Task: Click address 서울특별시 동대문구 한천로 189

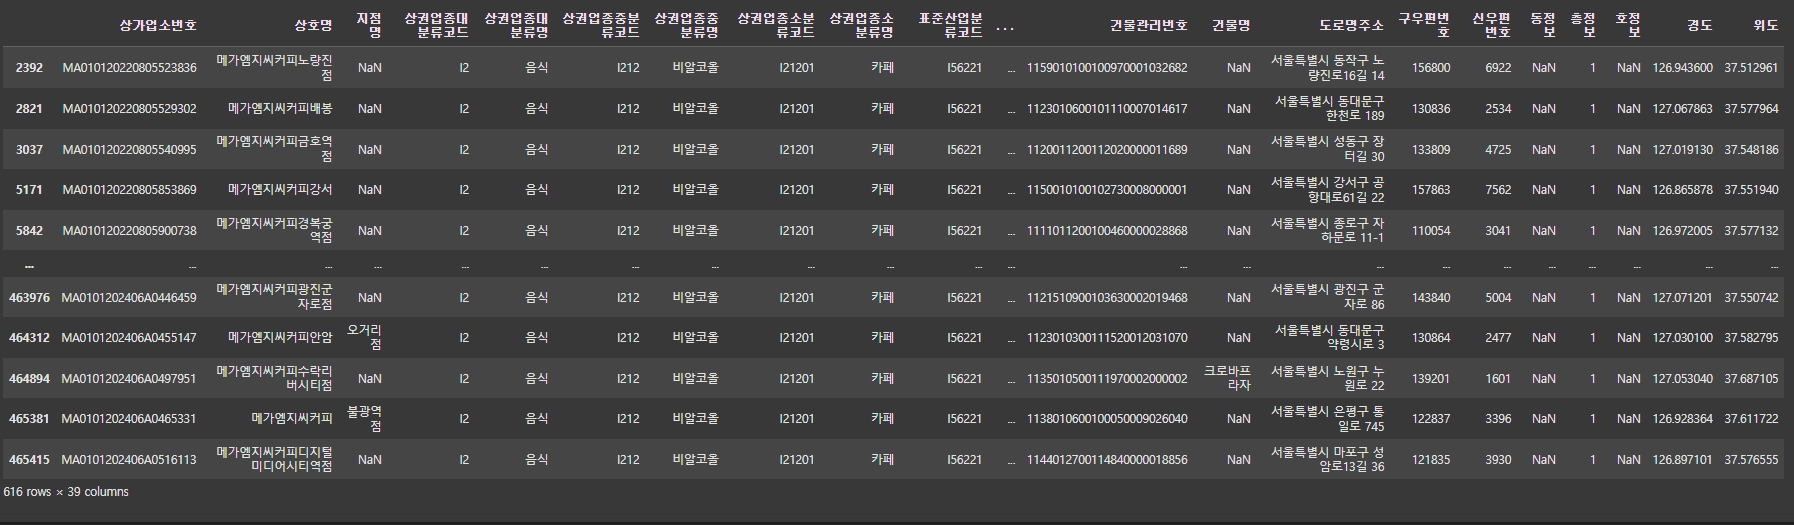Action: pyautogui.click(x=1330, y=108)
